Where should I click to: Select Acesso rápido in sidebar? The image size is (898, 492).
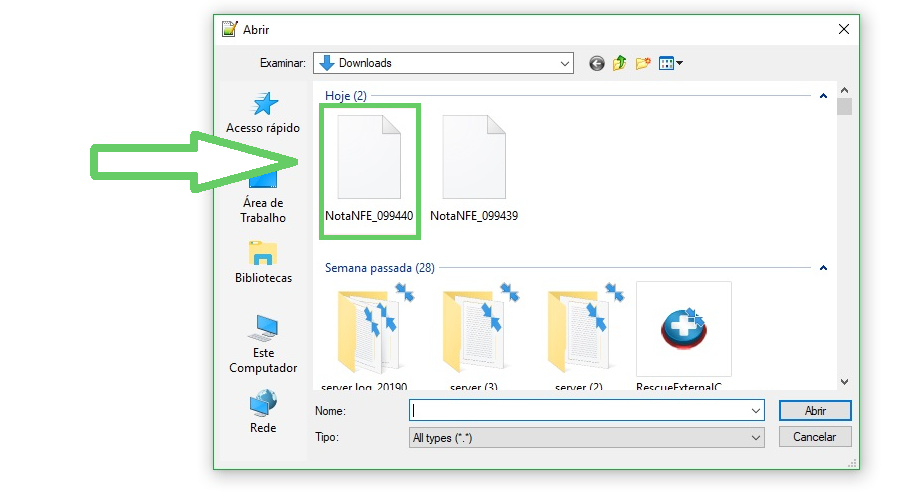tap(263, 113)
